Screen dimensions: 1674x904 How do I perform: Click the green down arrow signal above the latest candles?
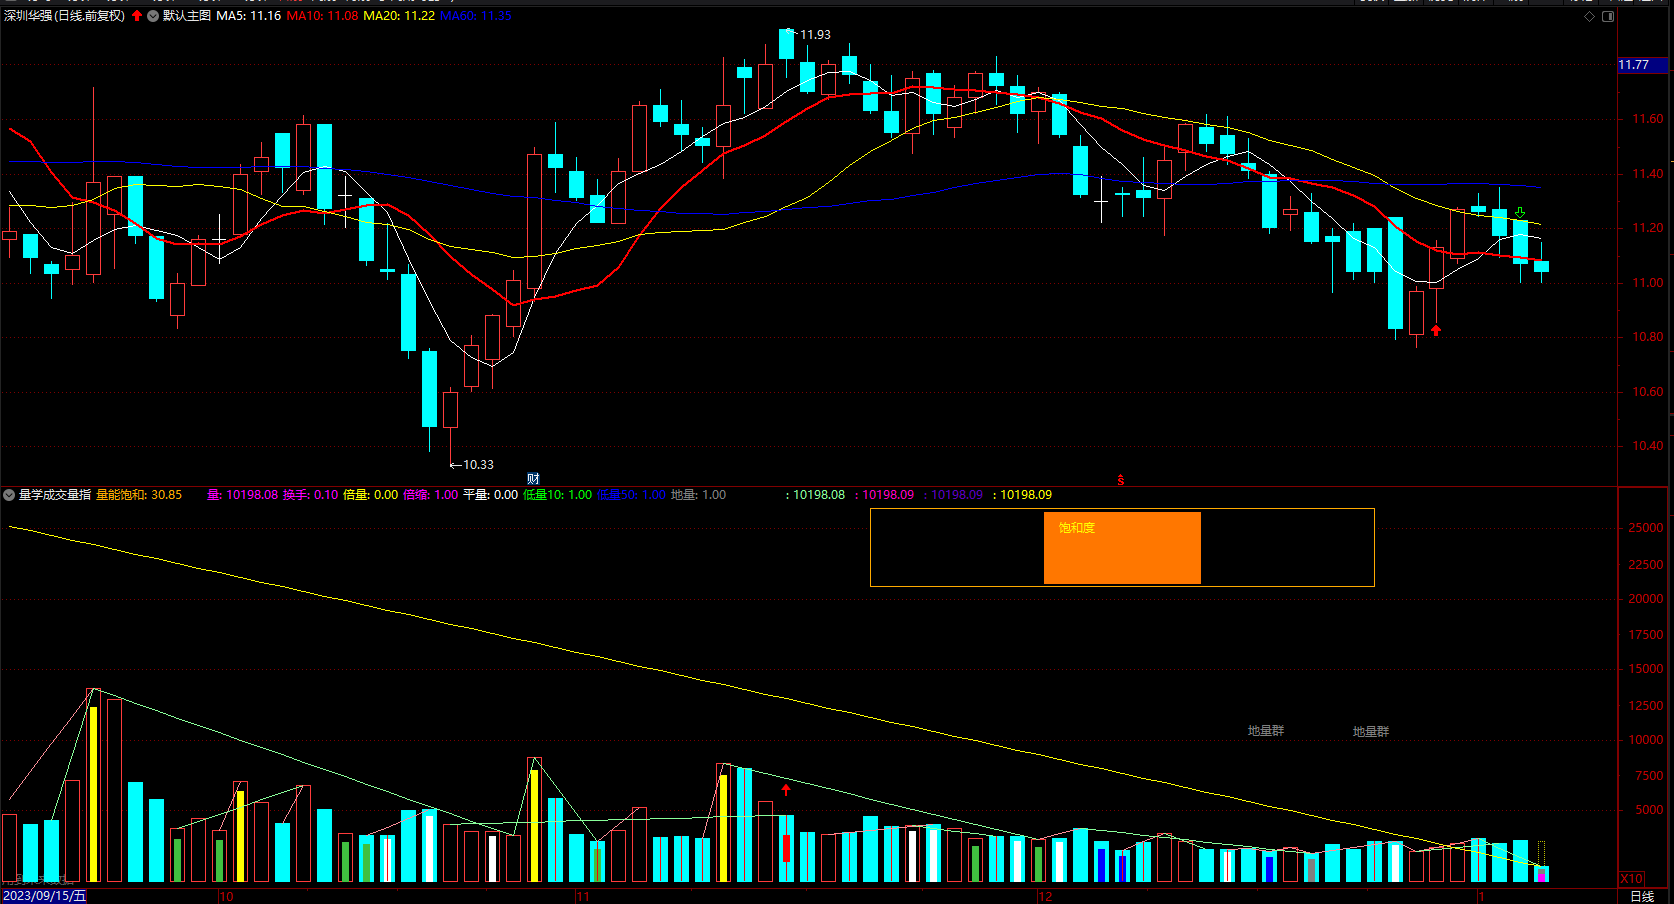(1520, 213)
